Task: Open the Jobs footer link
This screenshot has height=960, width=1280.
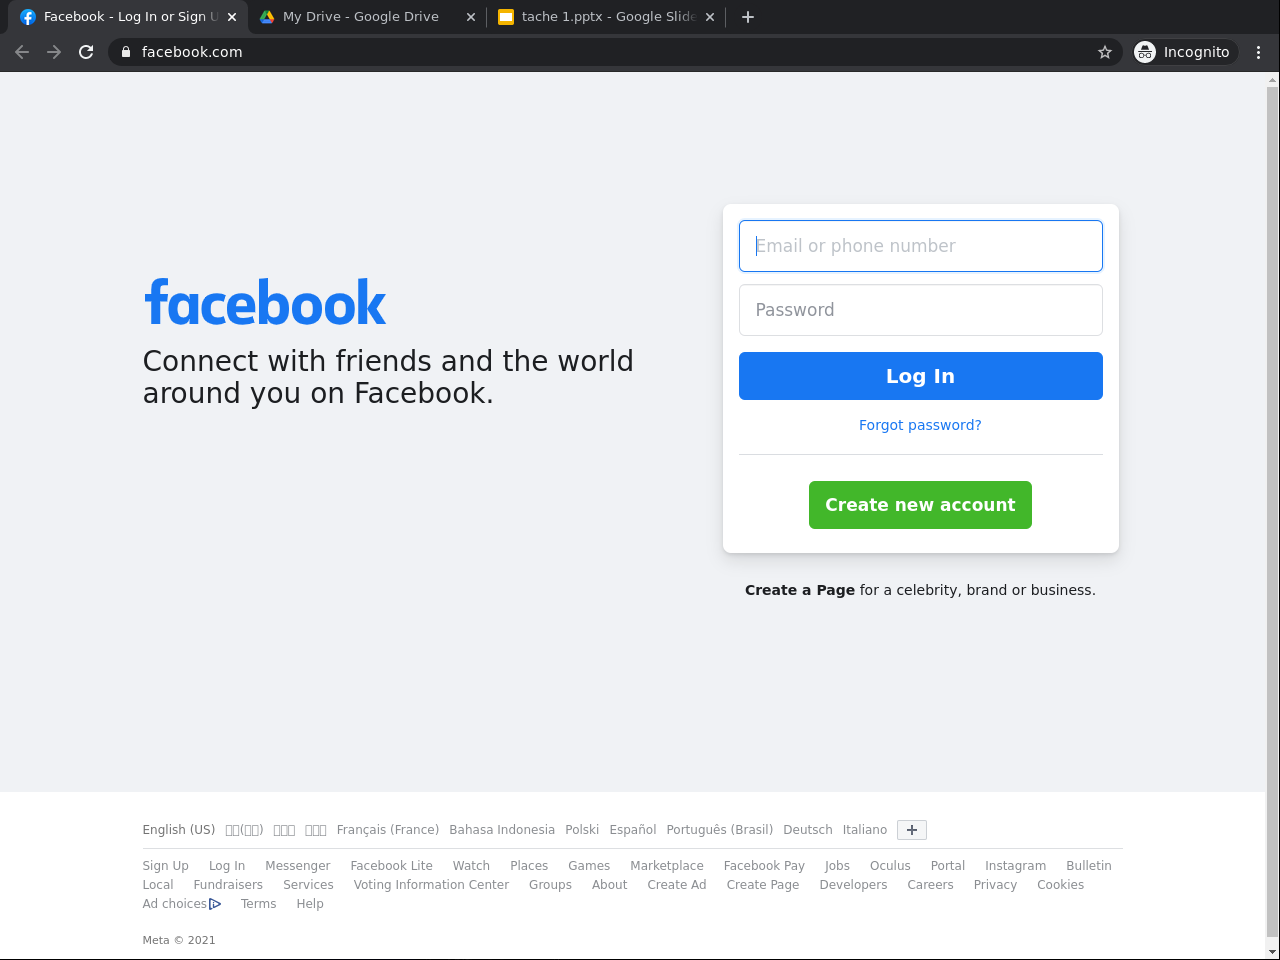Action: [x=837, y=866]
